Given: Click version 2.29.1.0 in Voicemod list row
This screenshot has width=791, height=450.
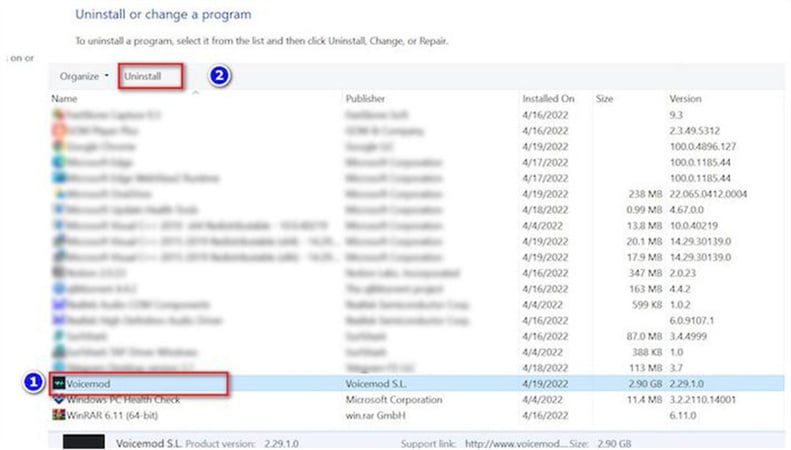Looking at the screenshot, I should [687, 383].
